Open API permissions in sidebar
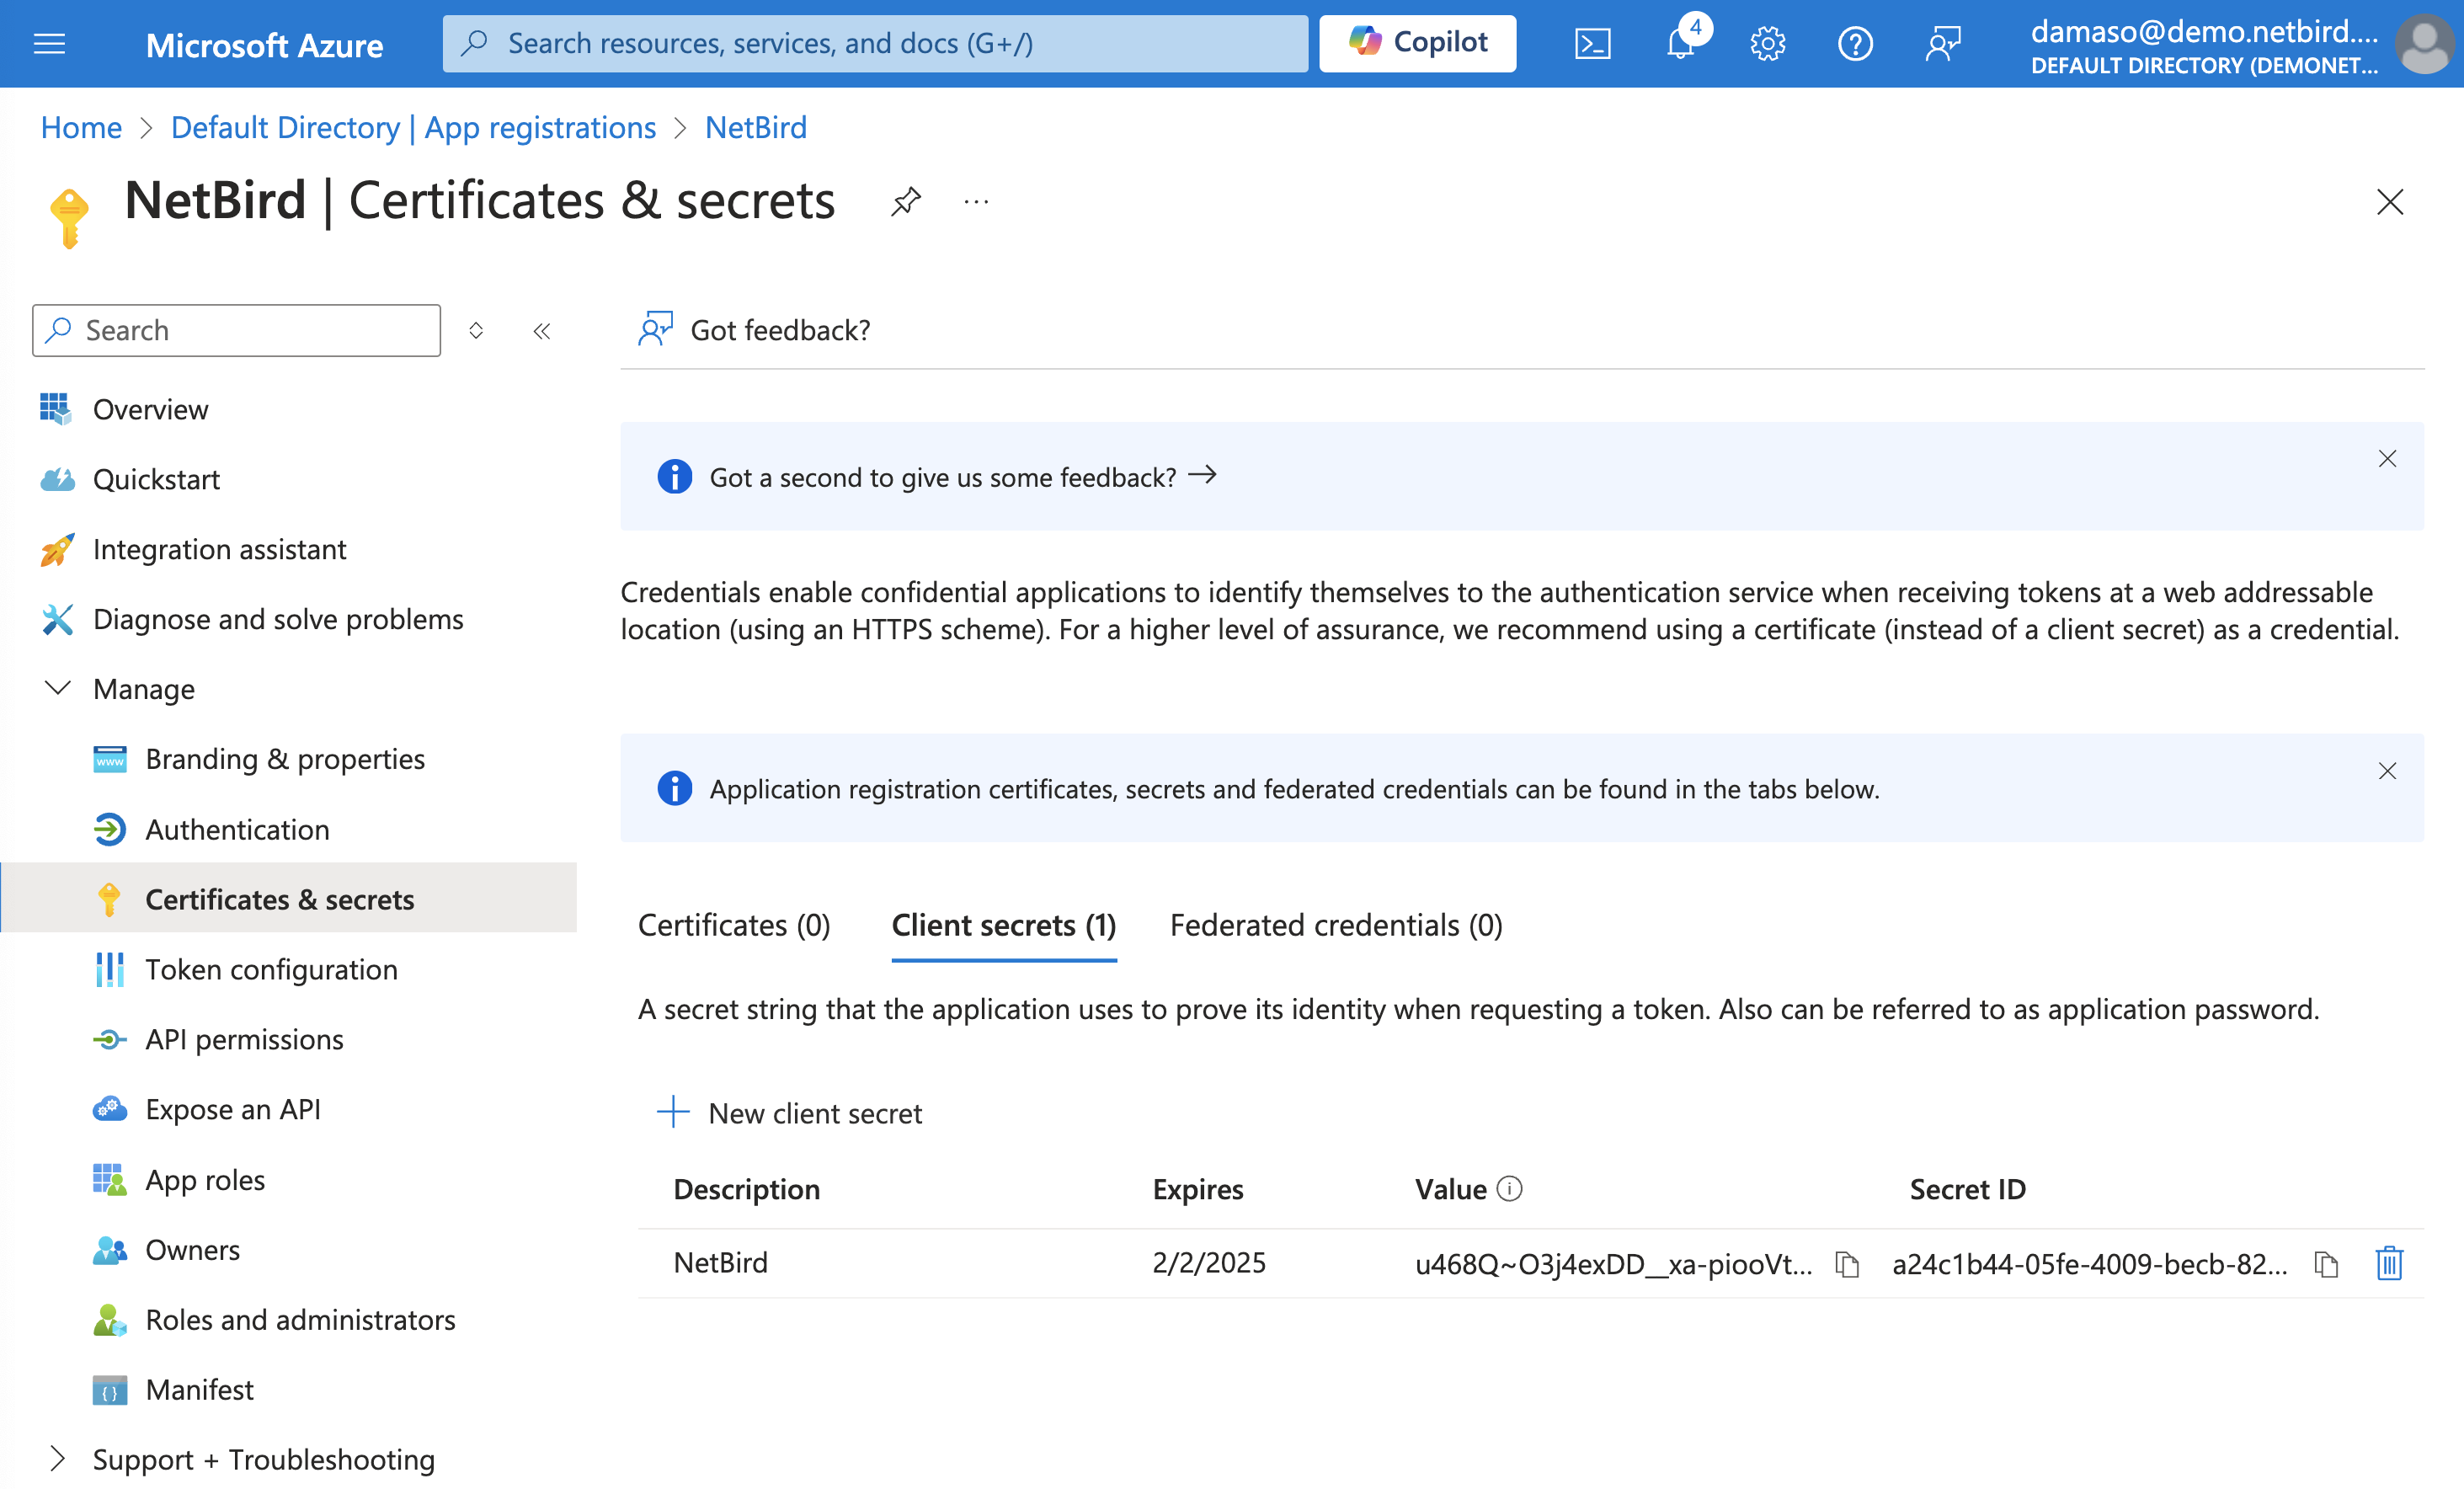Viewport: 2464px width, 1489px height. pyautogui.click(x=244, y=1040)
